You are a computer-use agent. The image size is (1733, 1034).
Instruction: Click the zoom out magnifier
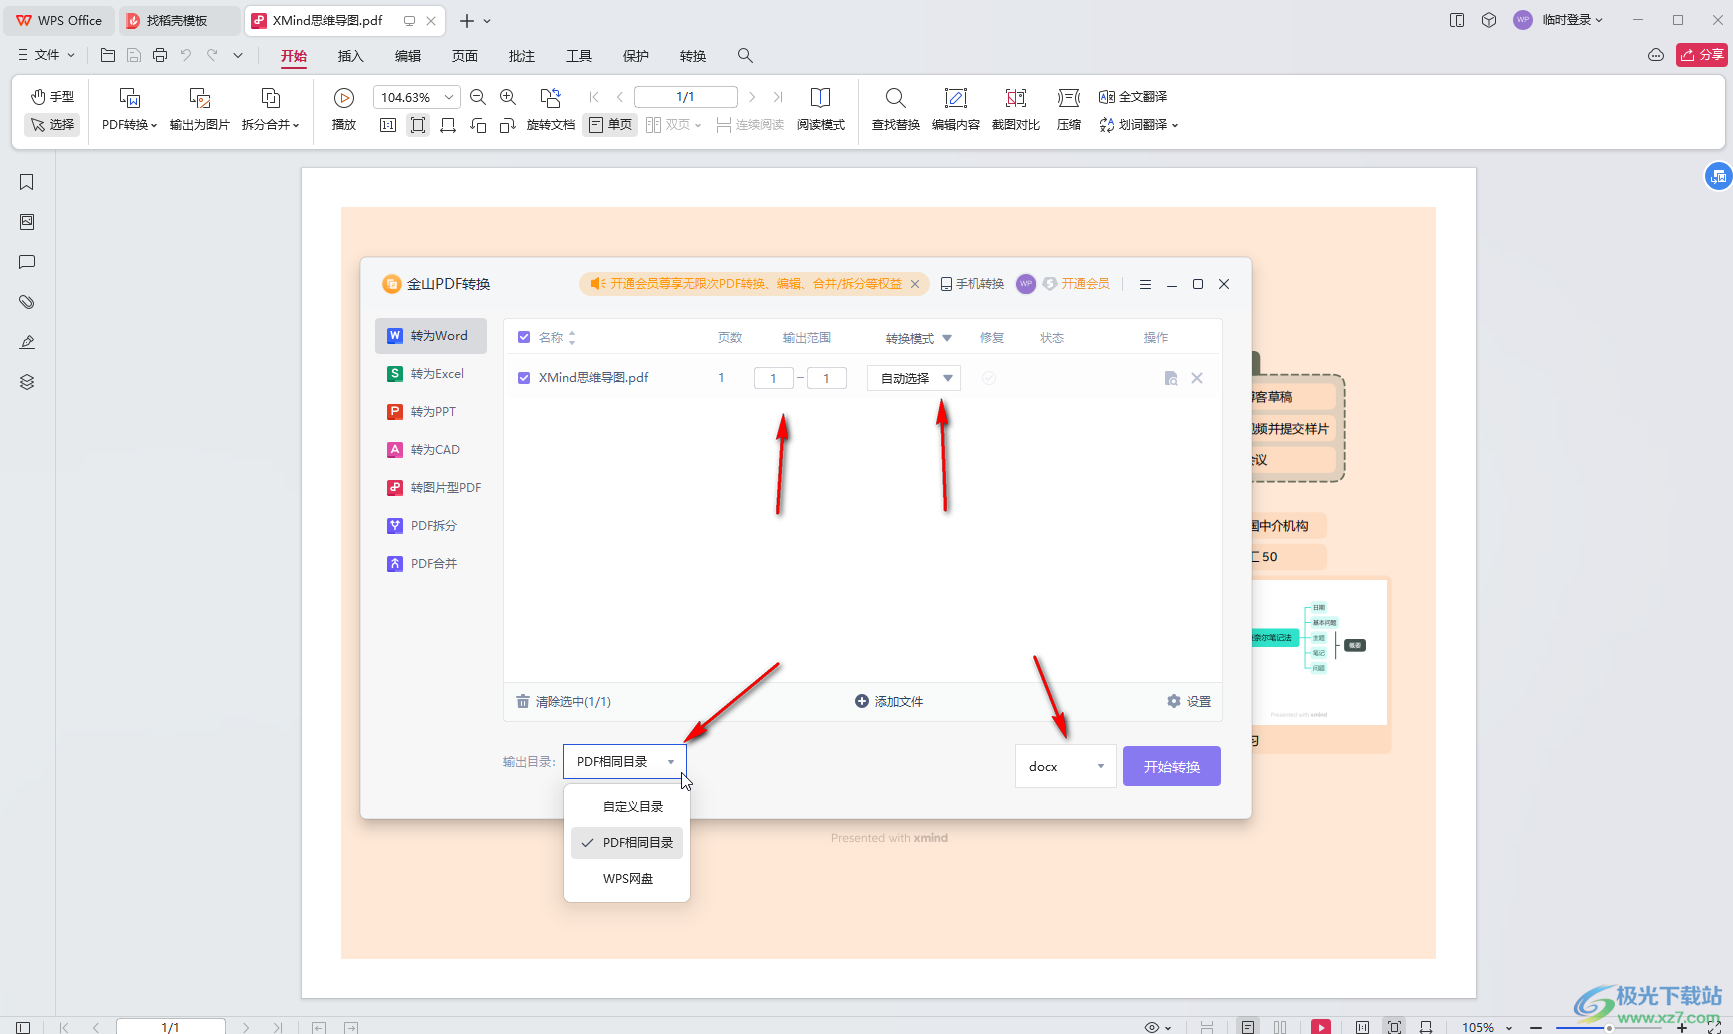click(478, 97)
